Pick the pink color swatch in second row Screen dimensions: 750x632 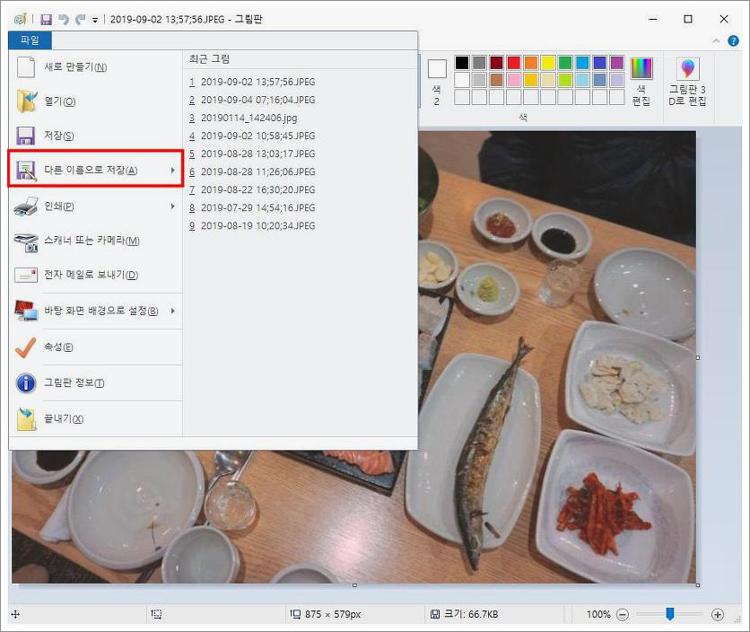pyautogui.click(x=514, y=79)
